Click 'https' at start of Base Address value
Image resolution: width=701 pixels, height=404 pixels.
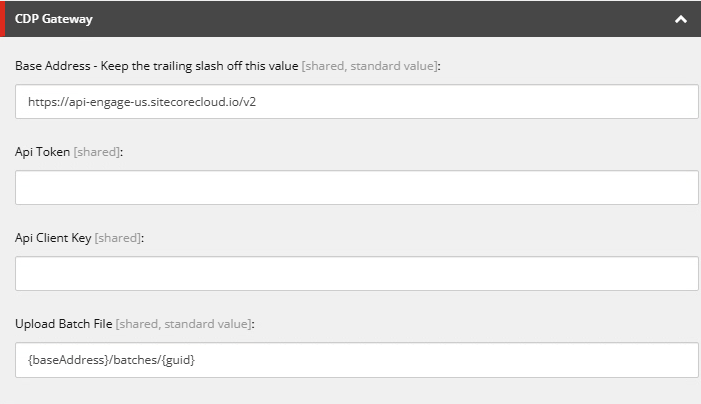[41, 102]
